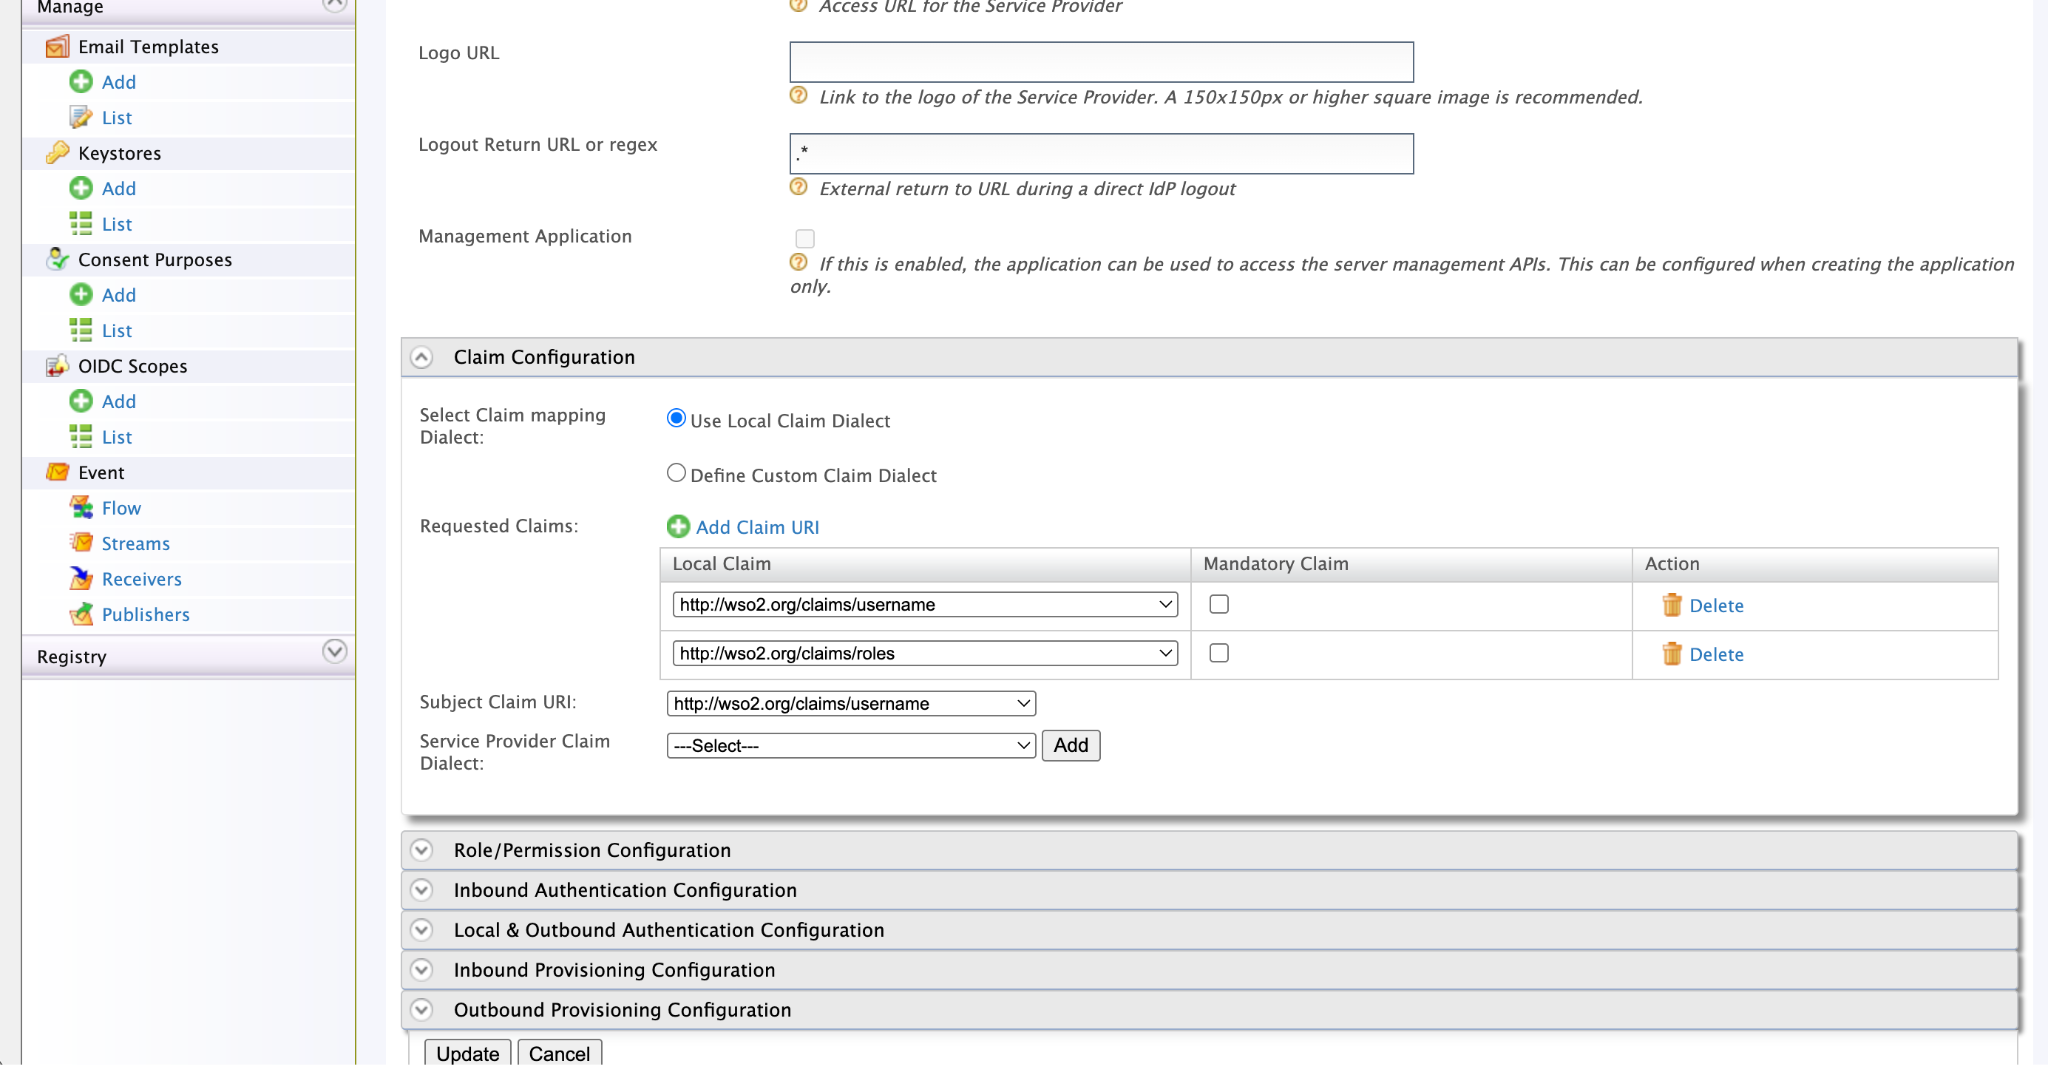Click the Keystores key icon
2048x1065 pixels.
pos(58,153)
